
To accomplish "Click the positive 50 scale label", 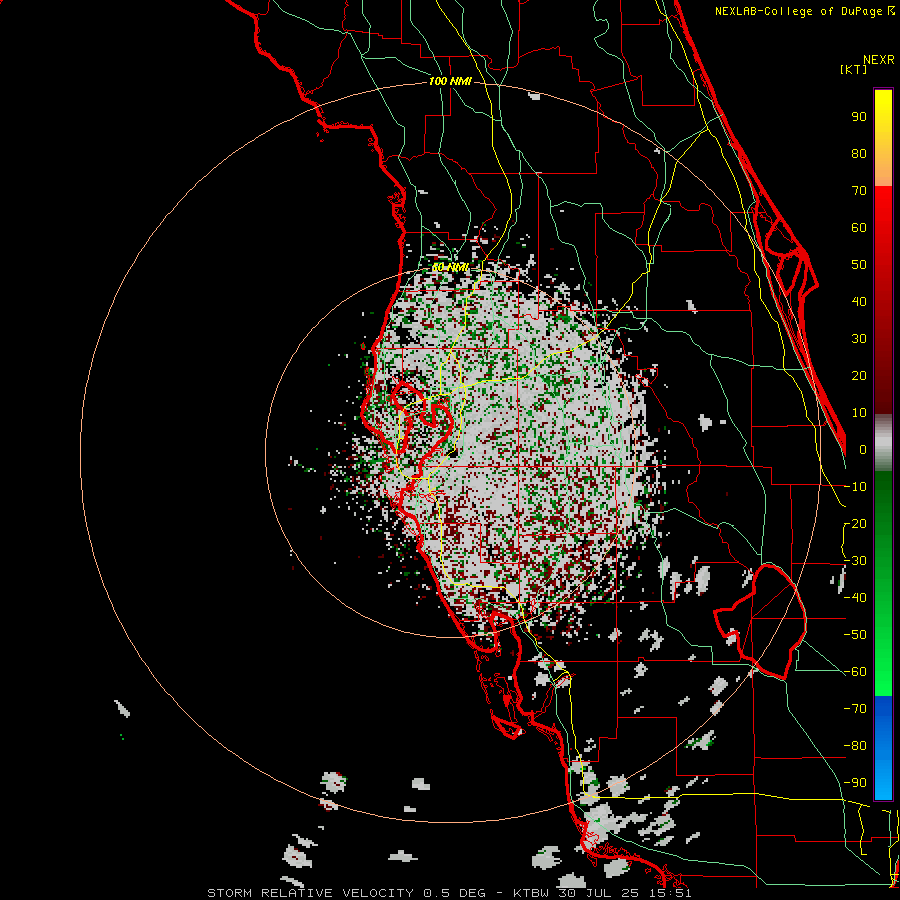I will [859, 265].
